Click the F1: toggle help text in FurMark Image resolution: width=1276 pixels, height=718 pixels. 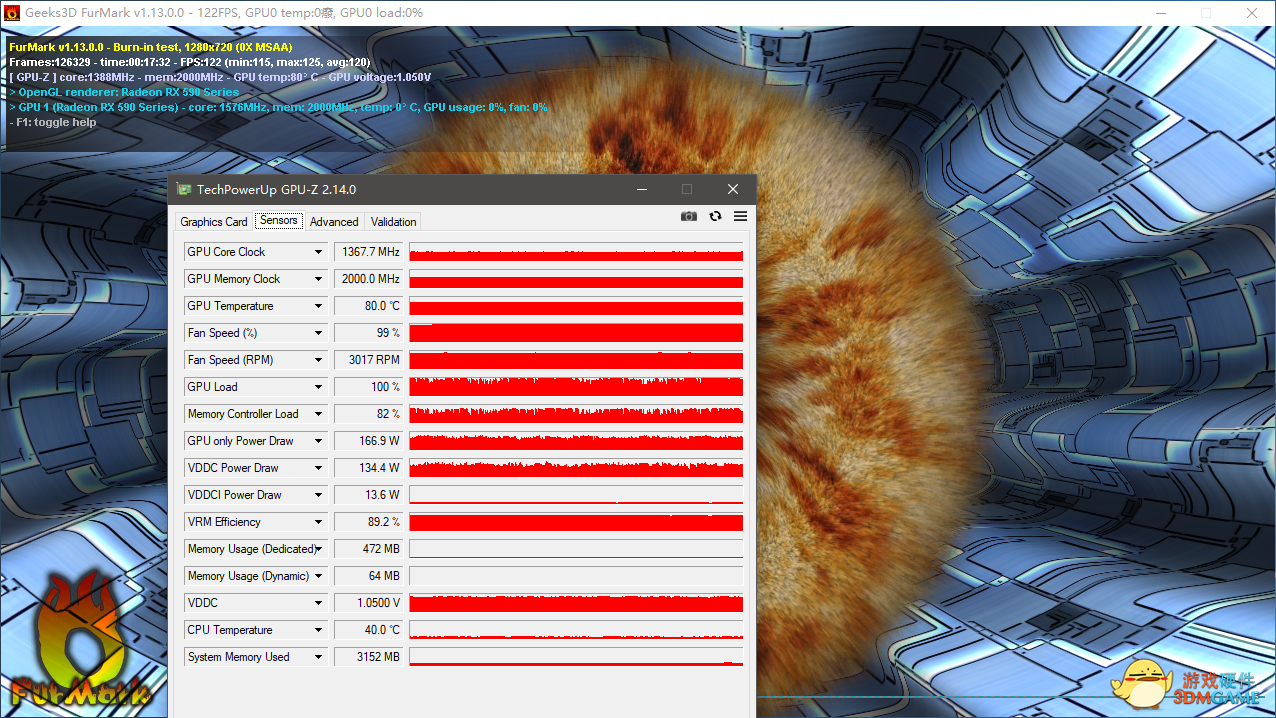[53, 122]
